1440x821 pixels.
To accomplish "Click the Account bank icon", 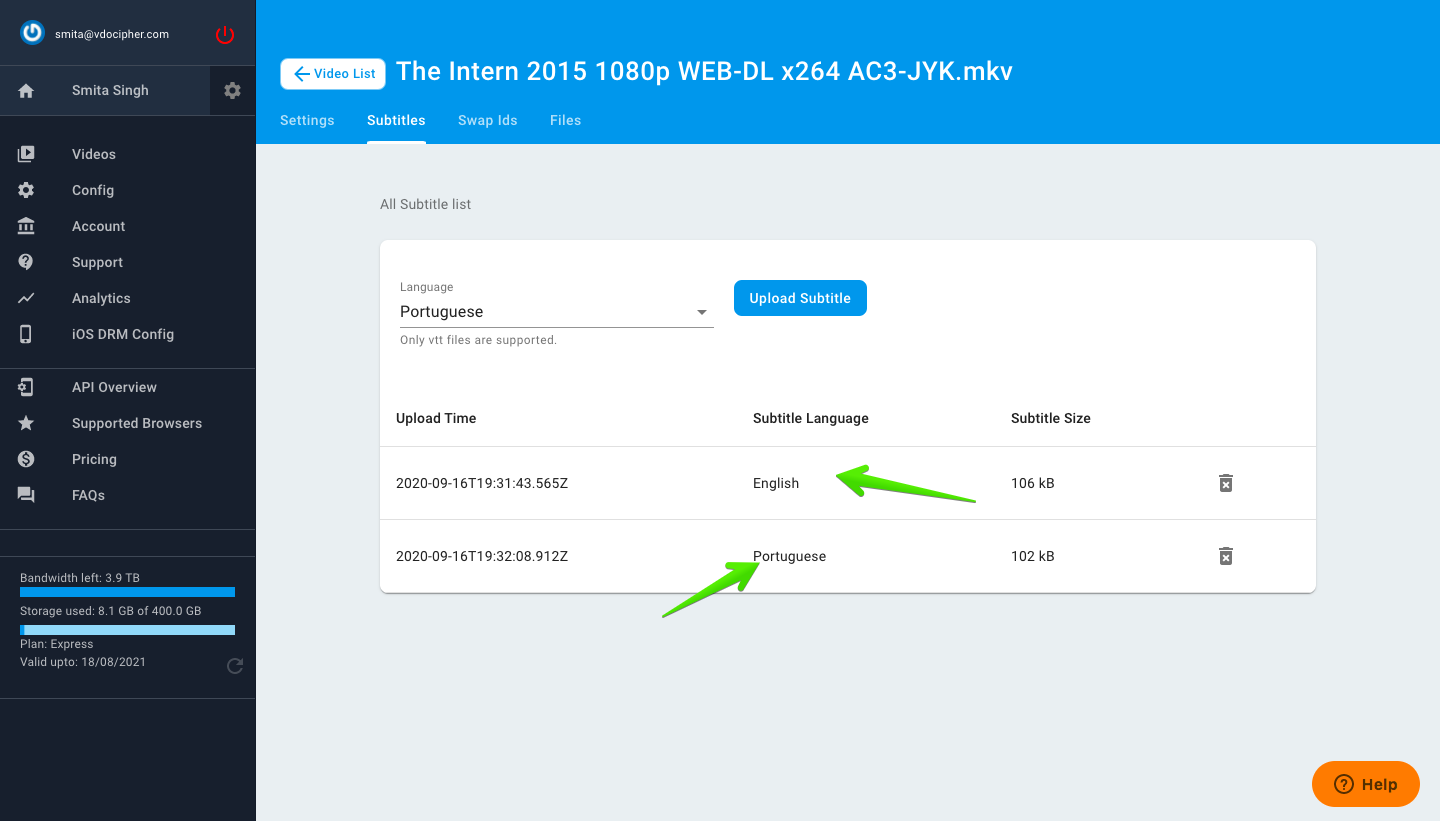I will (26, 226).
